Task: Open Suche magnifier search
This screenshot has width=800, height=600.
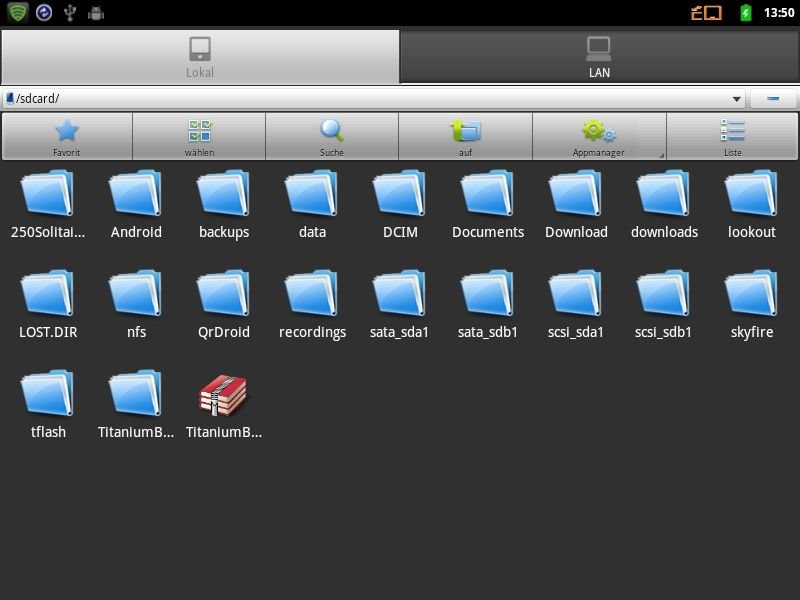Action: pos(332,137)
